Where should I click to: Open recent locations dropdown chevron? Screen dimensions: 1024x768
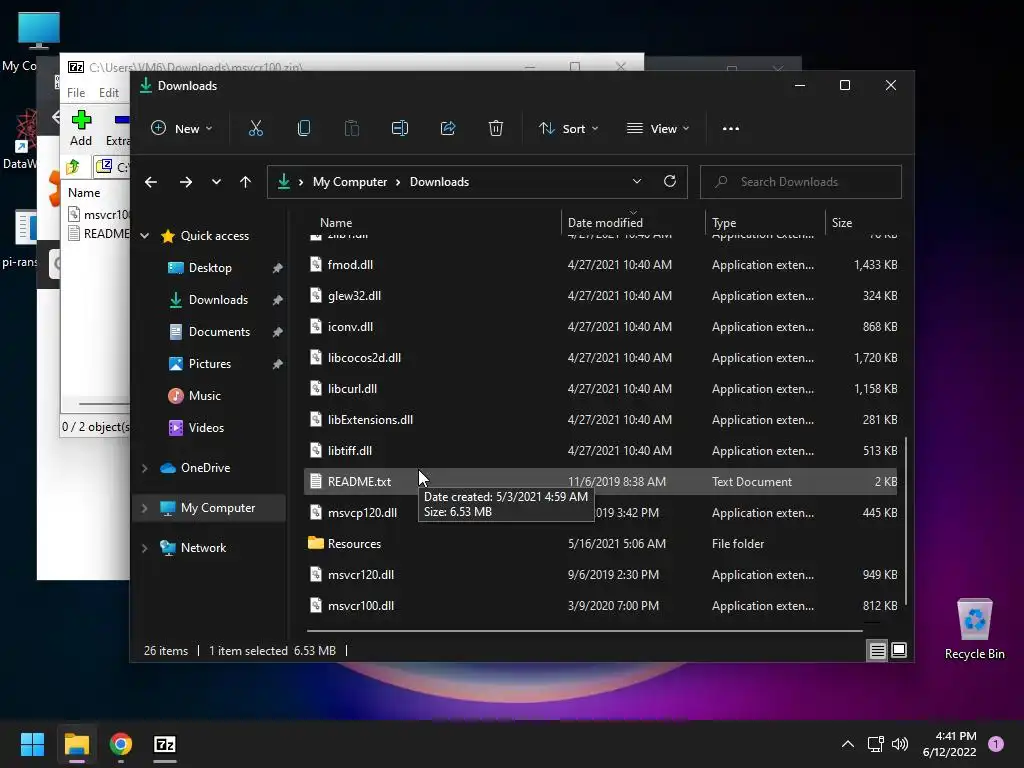[216, 182]
